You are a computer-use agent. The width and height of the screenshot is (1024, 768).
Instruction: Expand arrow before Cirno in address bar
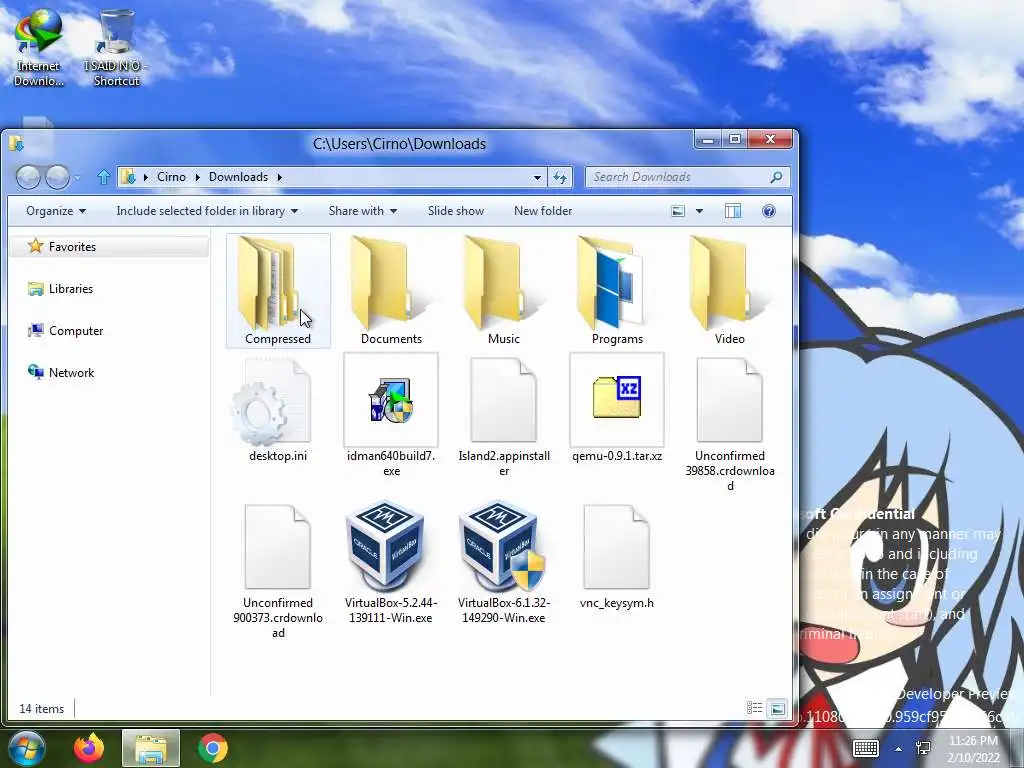(145, 177)
